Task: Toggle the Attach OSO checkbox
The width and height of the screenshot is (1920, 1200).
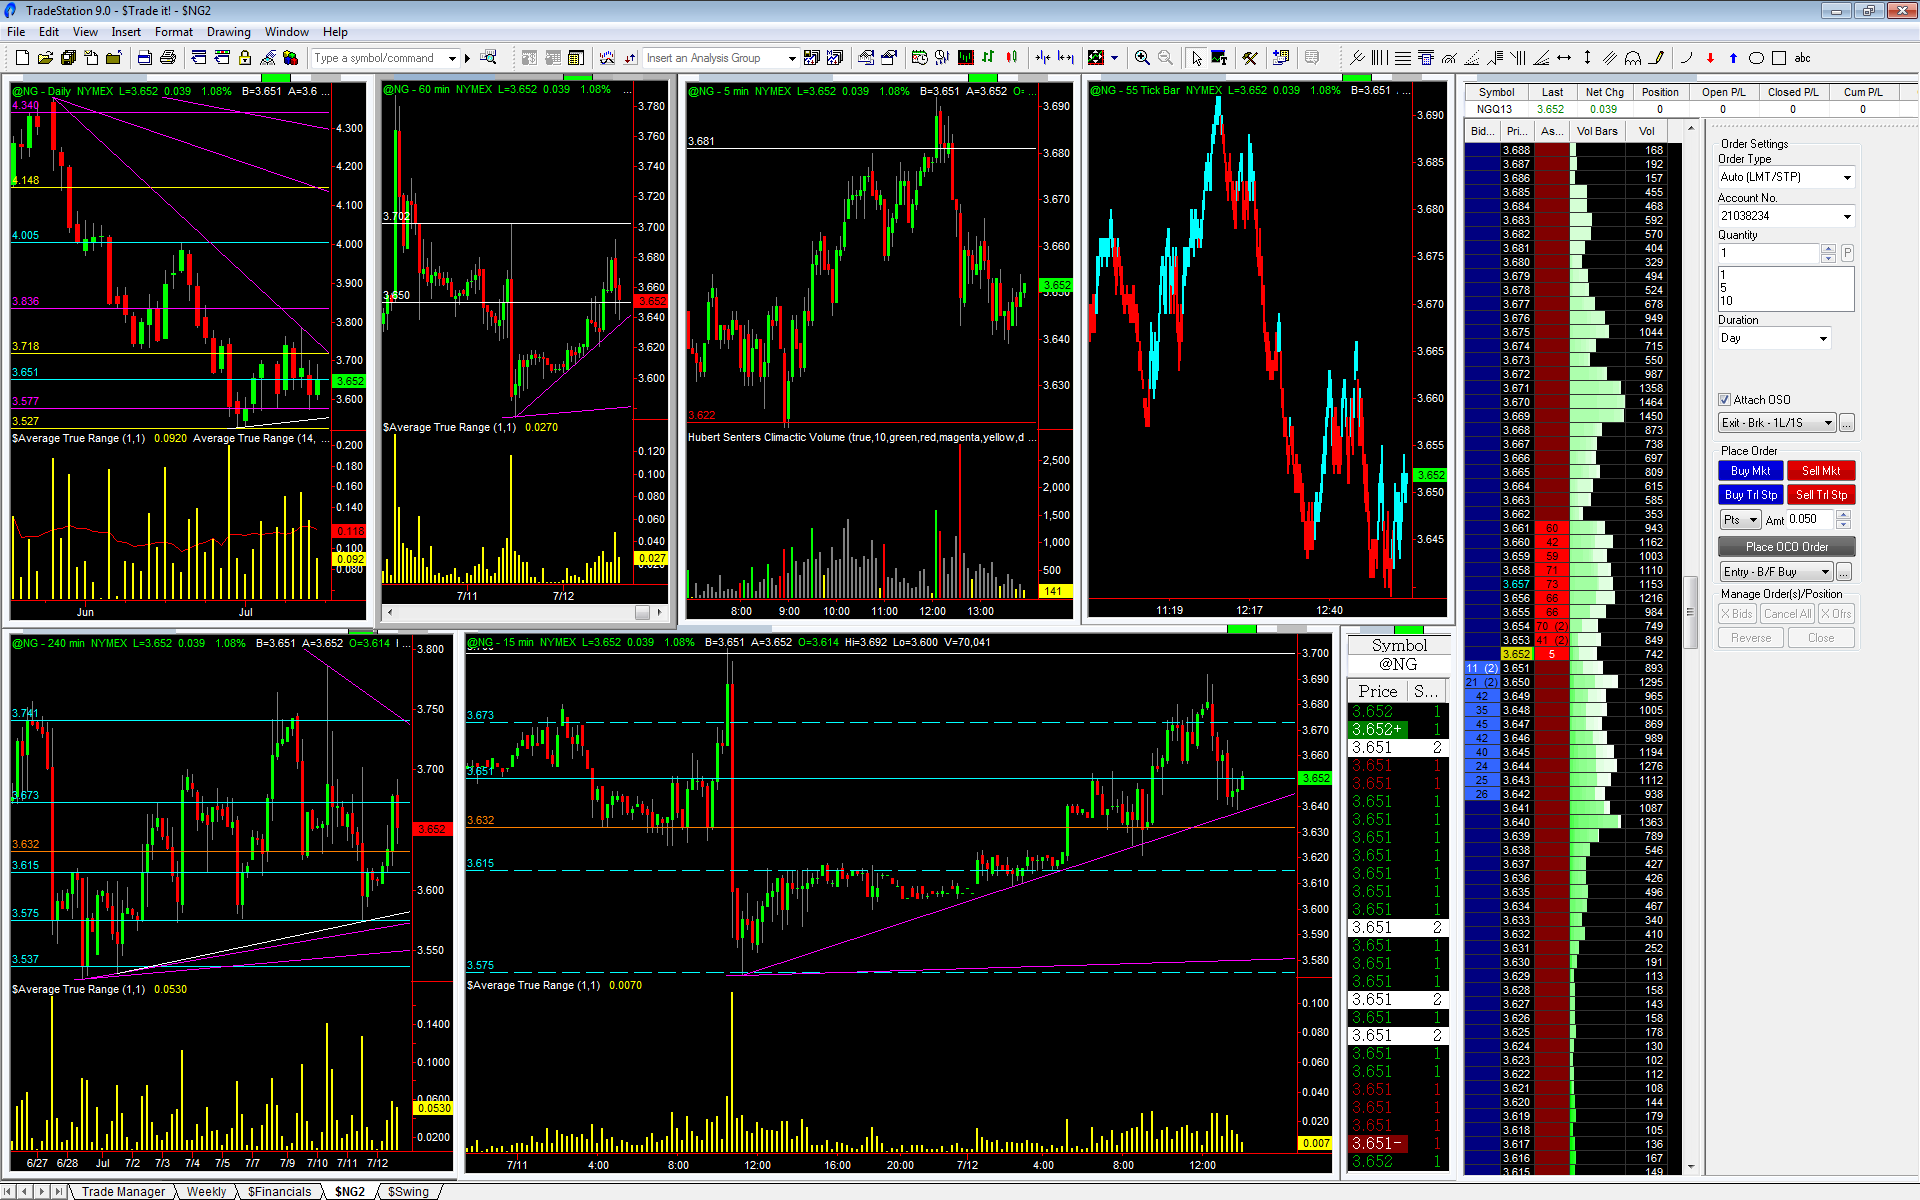Action: pyautogui.click(x=1724, y=400)
